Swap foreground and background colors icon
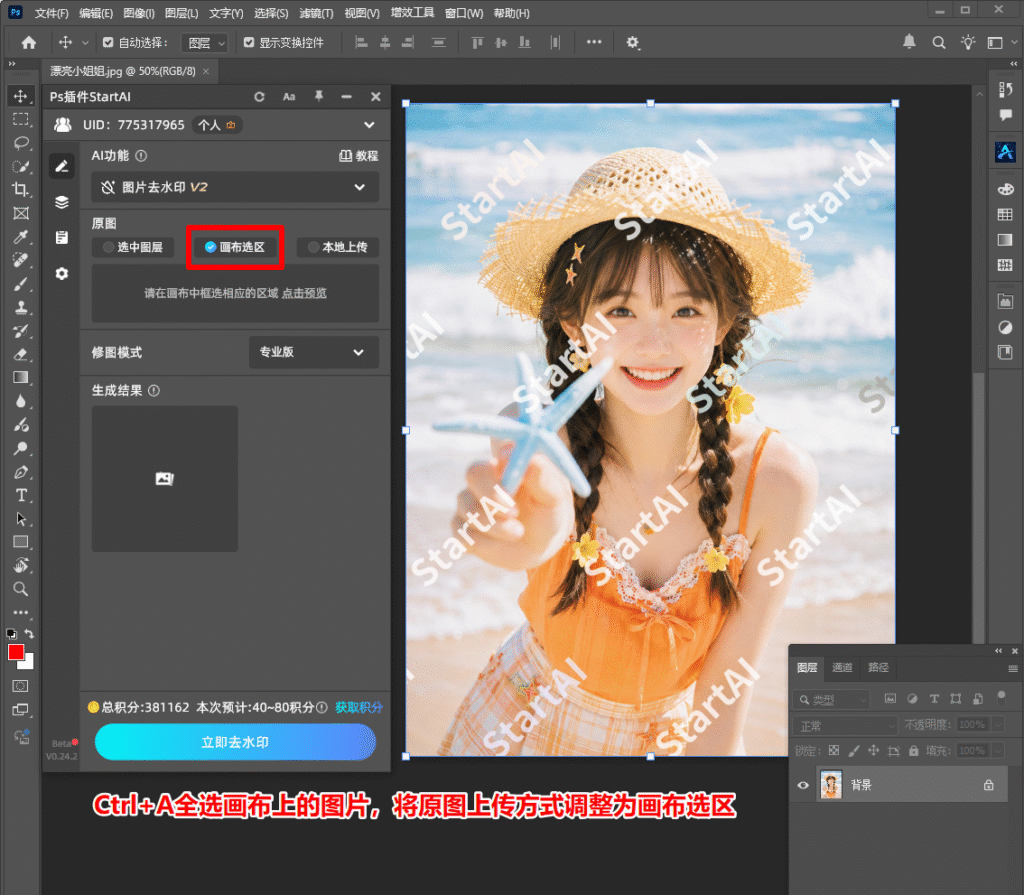Screen dimensions: 1024x895 point(29,633)
